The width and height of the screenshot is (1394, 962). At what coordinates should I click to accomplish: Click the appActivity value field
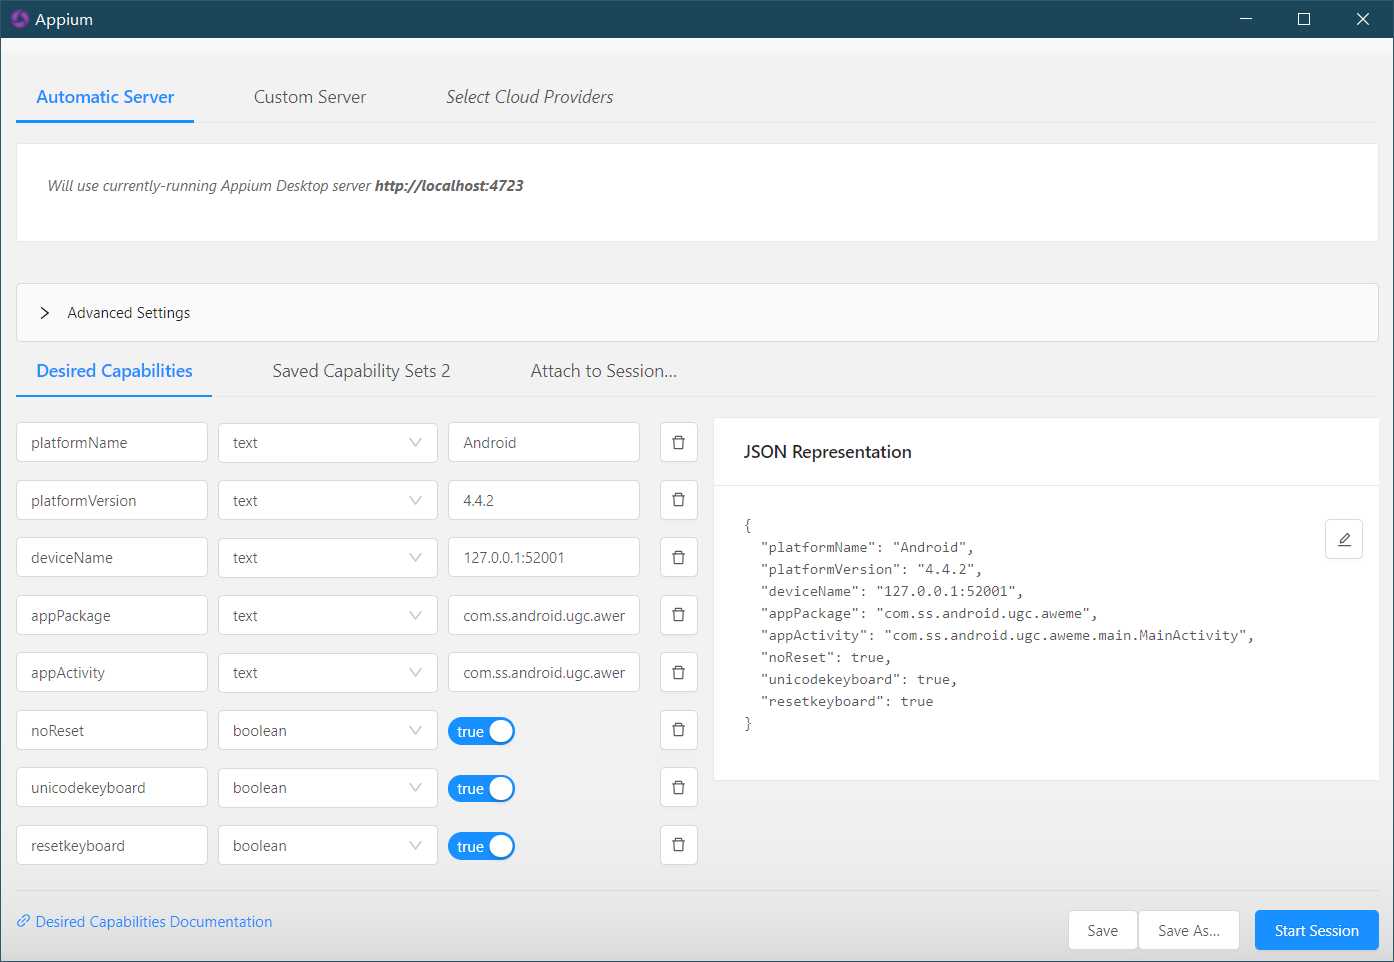[544, 672]
